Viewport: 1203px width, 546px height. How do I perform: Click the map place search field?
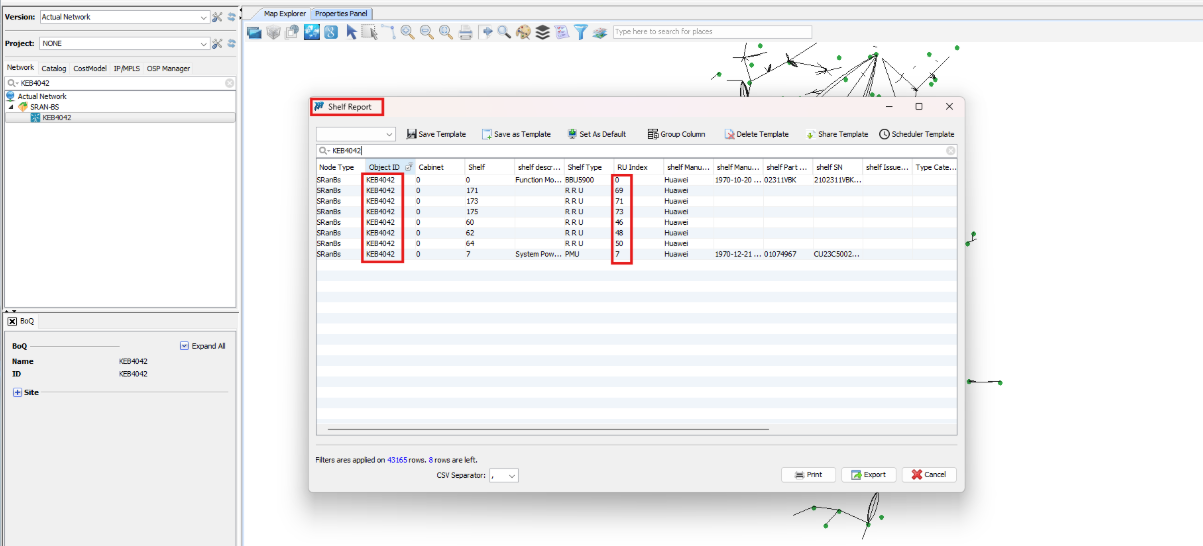(x=712, y=32)
